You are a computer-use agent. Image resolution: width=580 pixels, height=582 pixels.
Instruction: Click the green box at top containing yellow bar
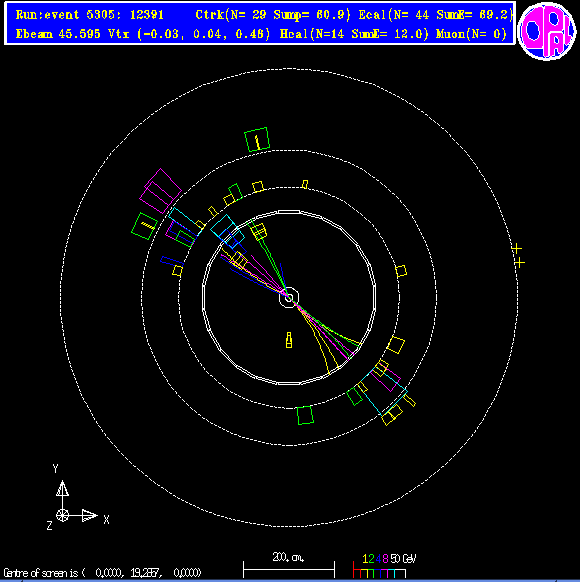click(257, 140)
